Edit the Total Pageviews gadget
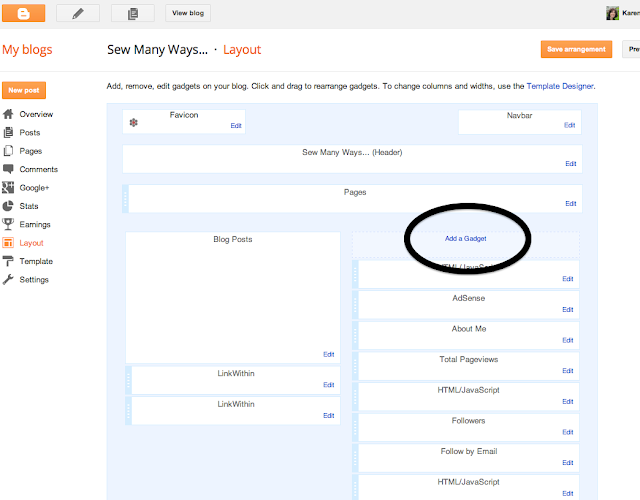640x500 pixels. click(x=568, y=371)
